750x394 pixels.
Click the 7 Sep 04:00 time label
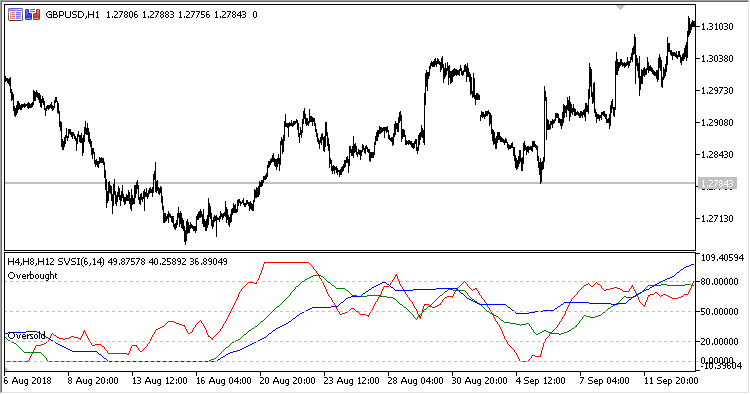tap(605, 381)
